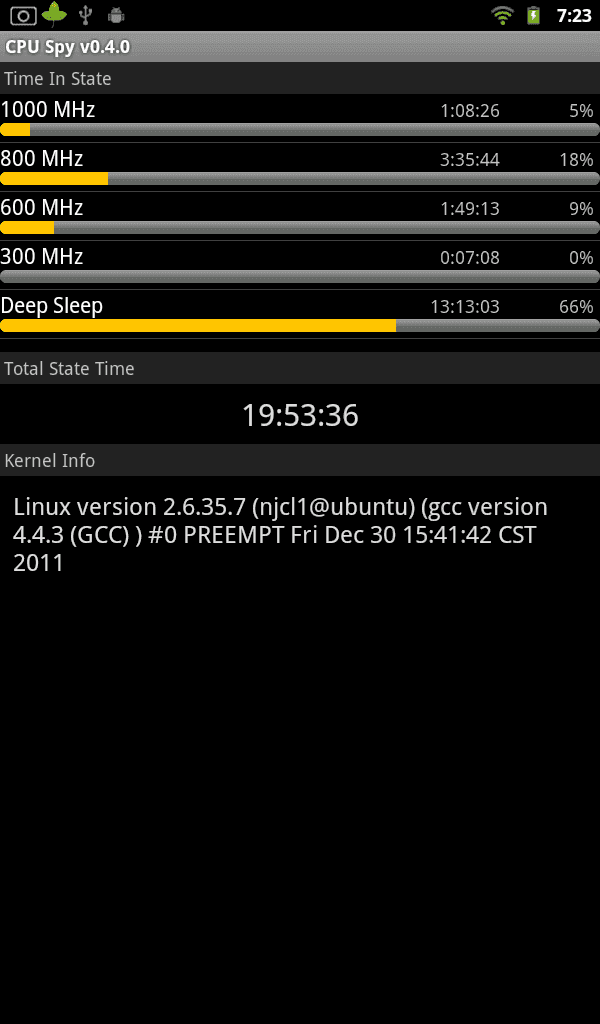Tap the CPU Spy v0.4.0 title bar
Screen dimensions: 600x1024
point(300,47)
